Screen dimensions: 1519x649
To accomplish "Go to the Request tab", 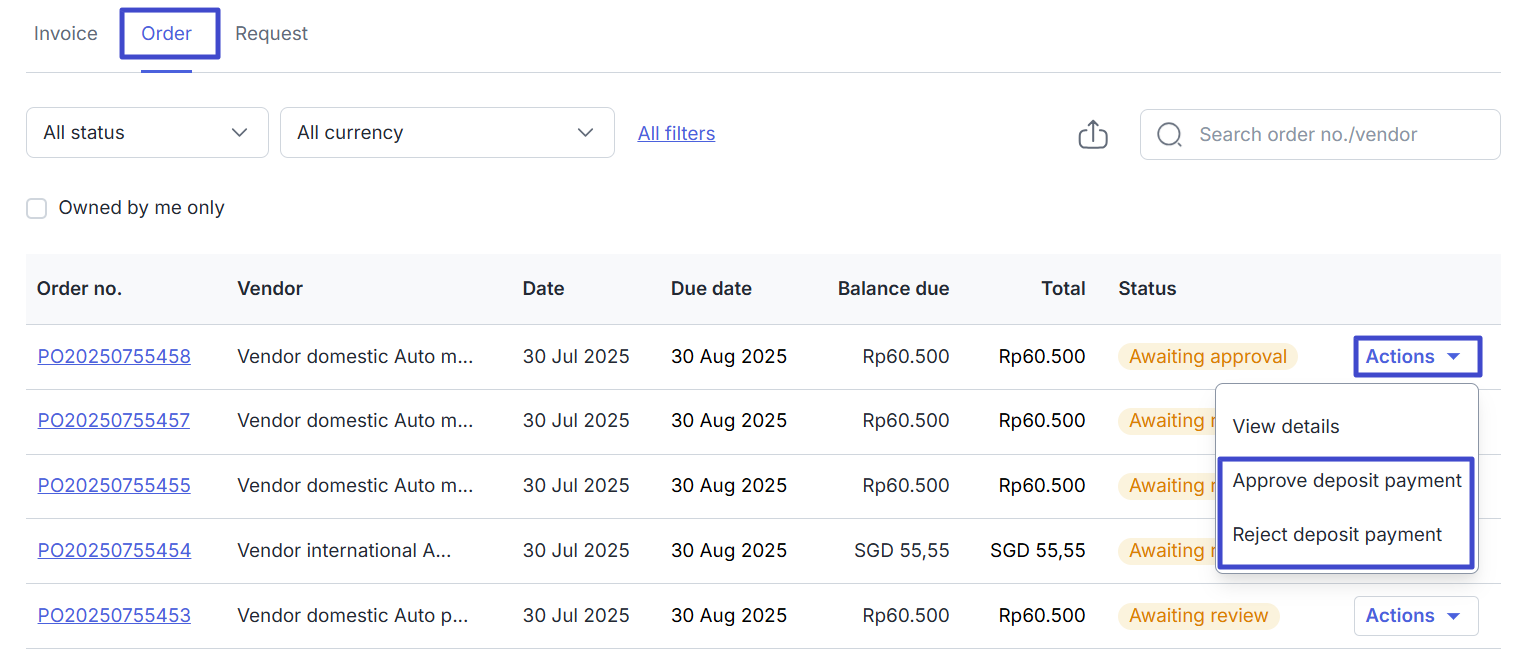I will (271, 34).
